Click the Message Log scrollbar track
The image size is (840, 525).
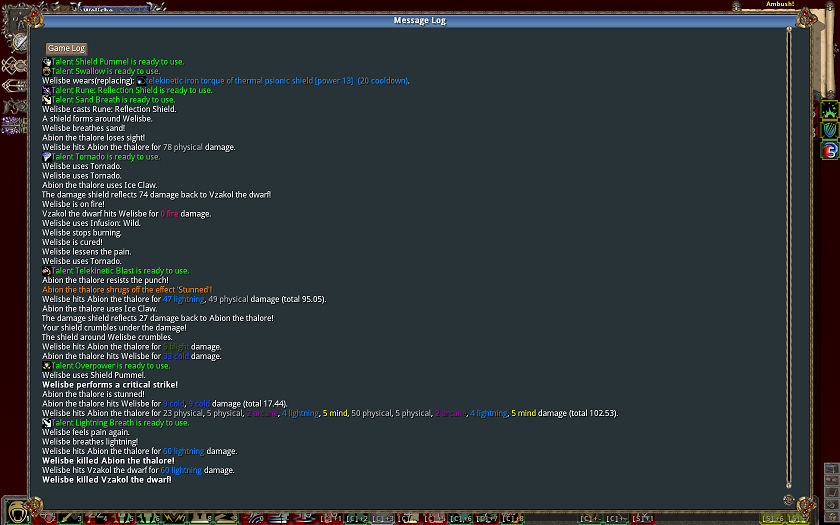tap(789, 257)
